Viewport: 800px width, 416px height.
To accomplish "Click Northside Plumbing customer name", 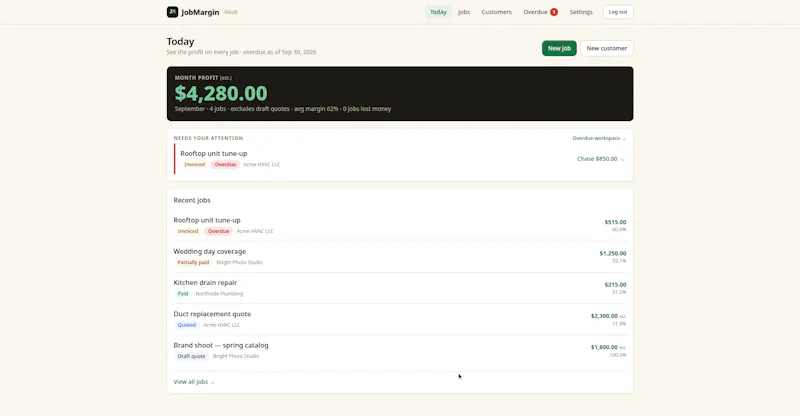I will (x=219, y=293).
